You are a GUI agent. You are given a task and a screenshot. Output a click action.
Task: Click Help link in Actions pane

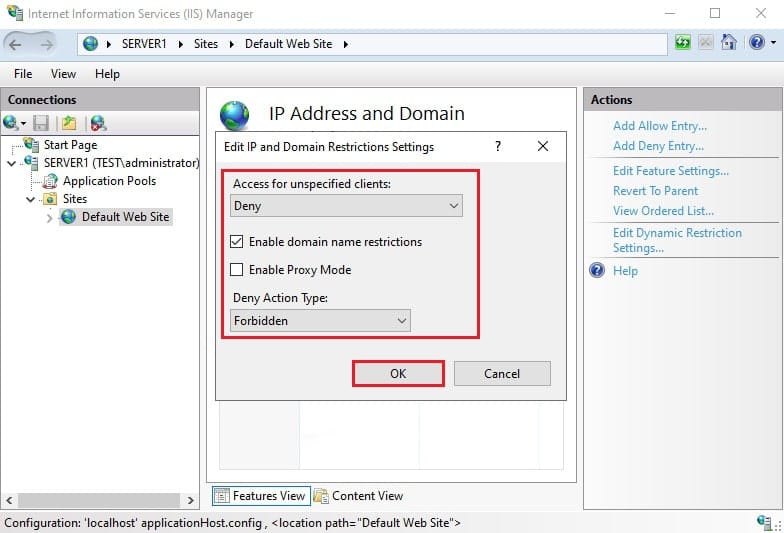pos(625,271)
